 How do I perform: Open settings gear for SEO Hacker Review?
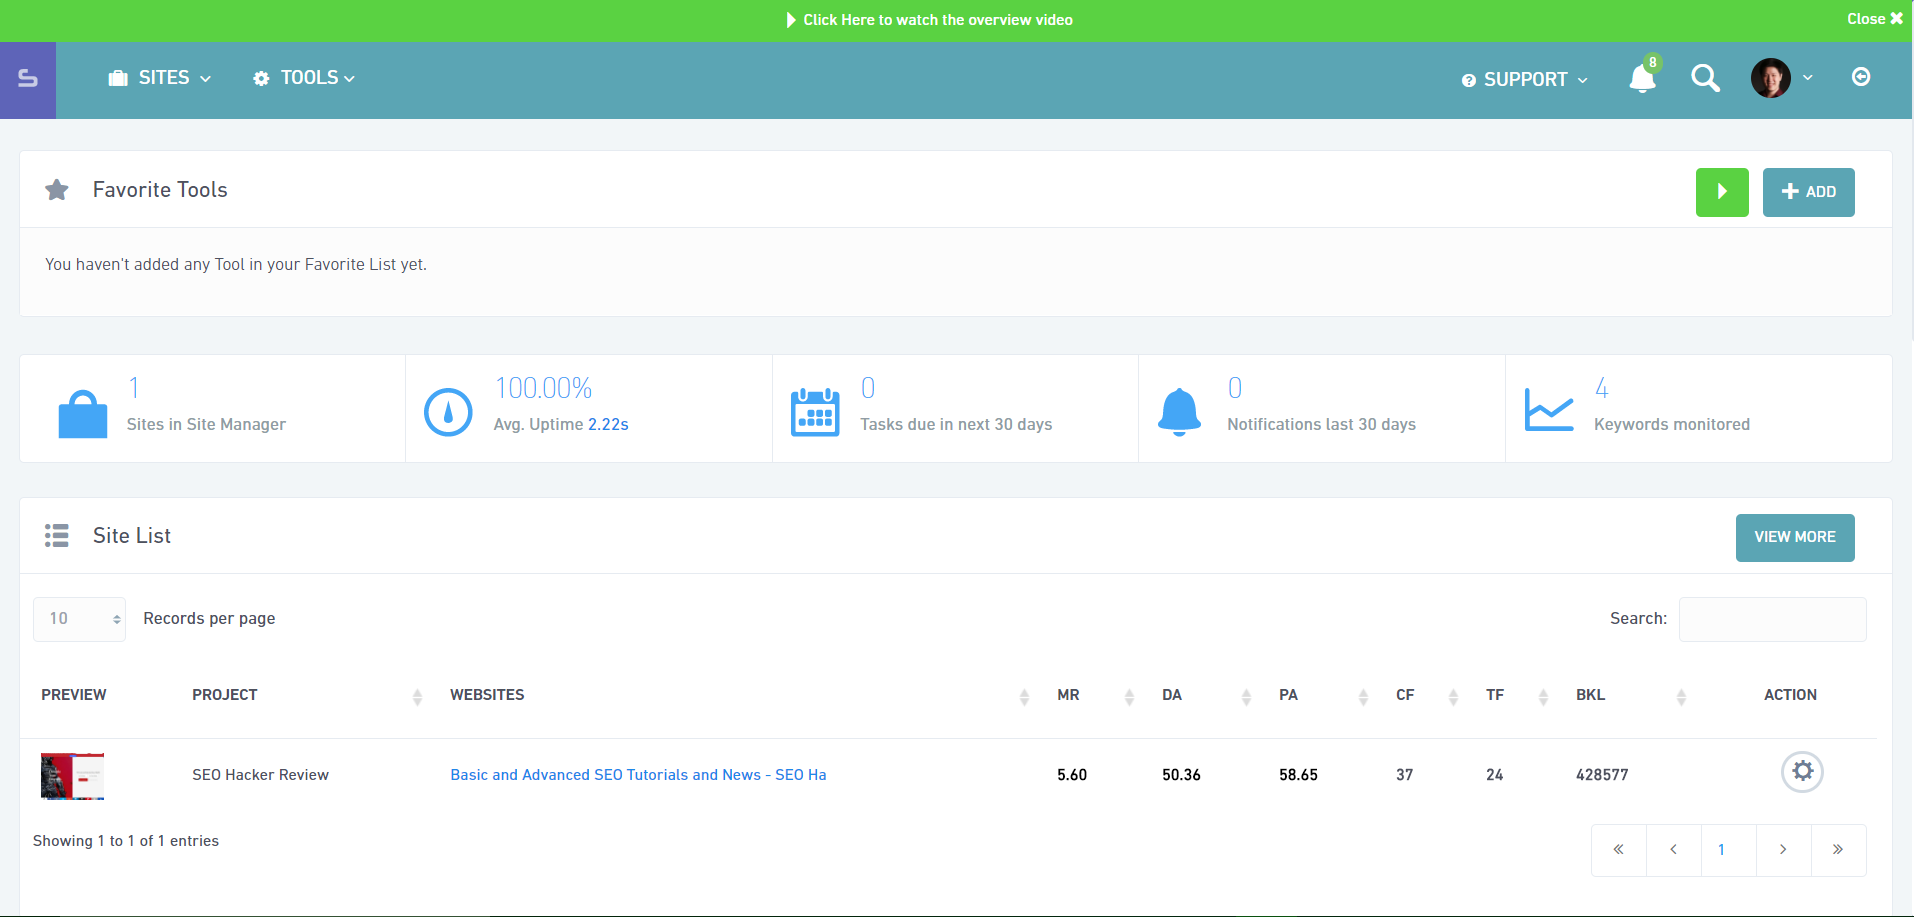1802,771
